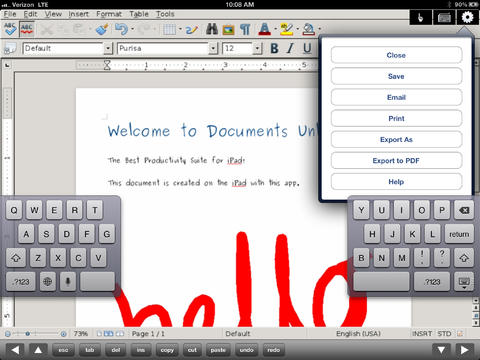Open the Format menu
The image size is (480, 360).
(109, 14)
